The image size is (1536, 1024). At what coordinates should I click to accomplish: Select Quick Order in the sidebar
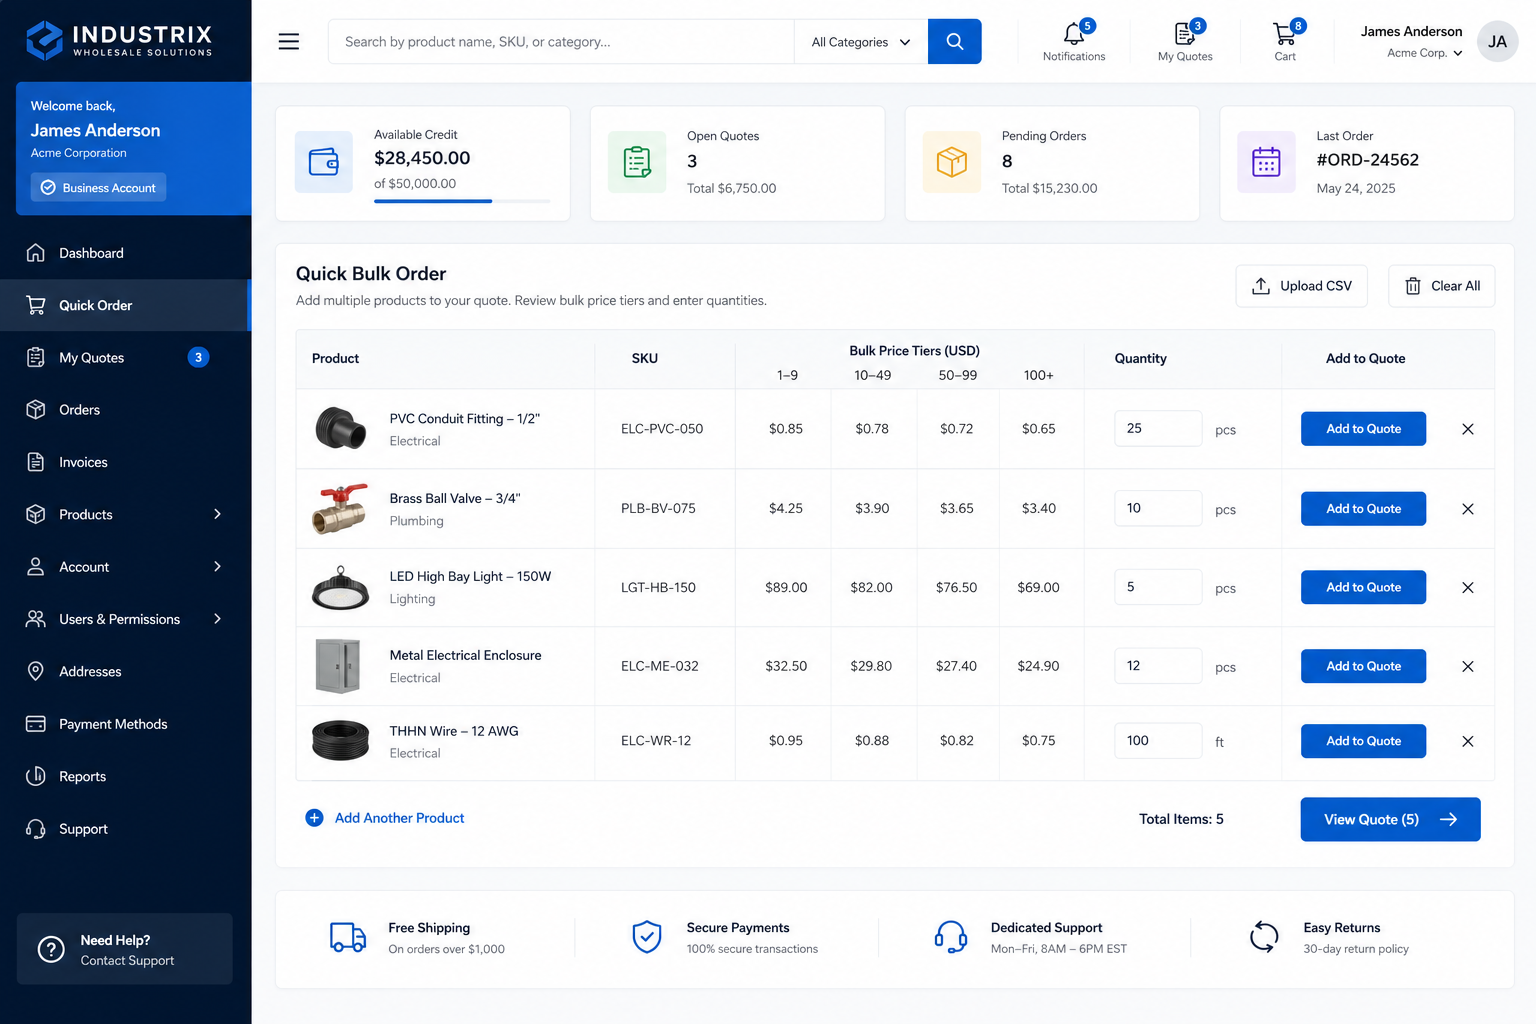(125, 305)
